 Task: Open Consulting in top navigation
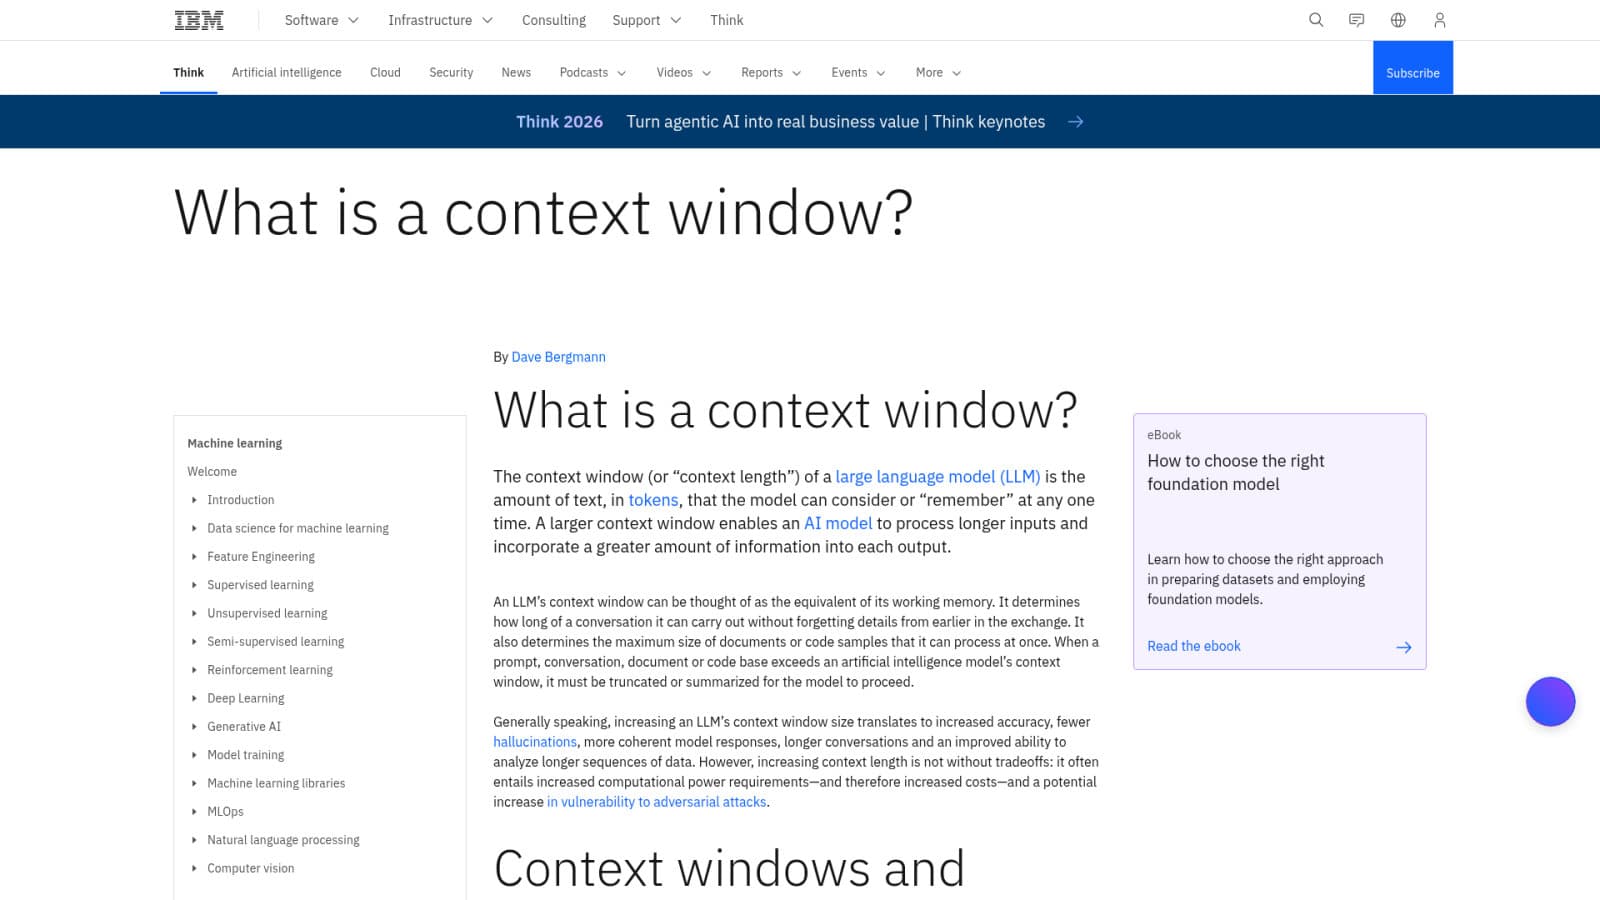554,20
